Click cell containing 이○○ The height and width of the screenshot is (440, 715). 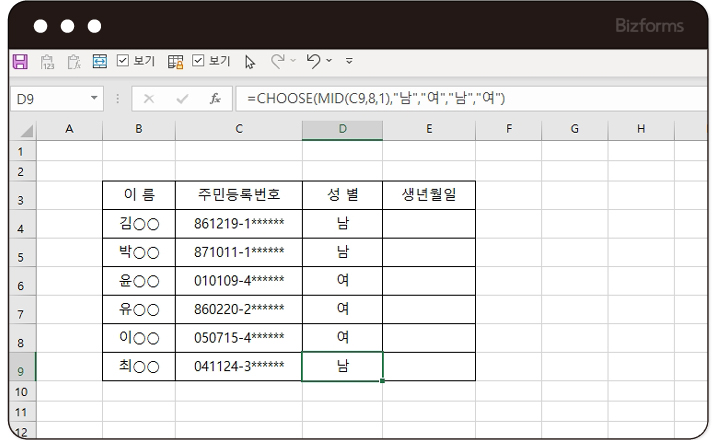[139, 338]
